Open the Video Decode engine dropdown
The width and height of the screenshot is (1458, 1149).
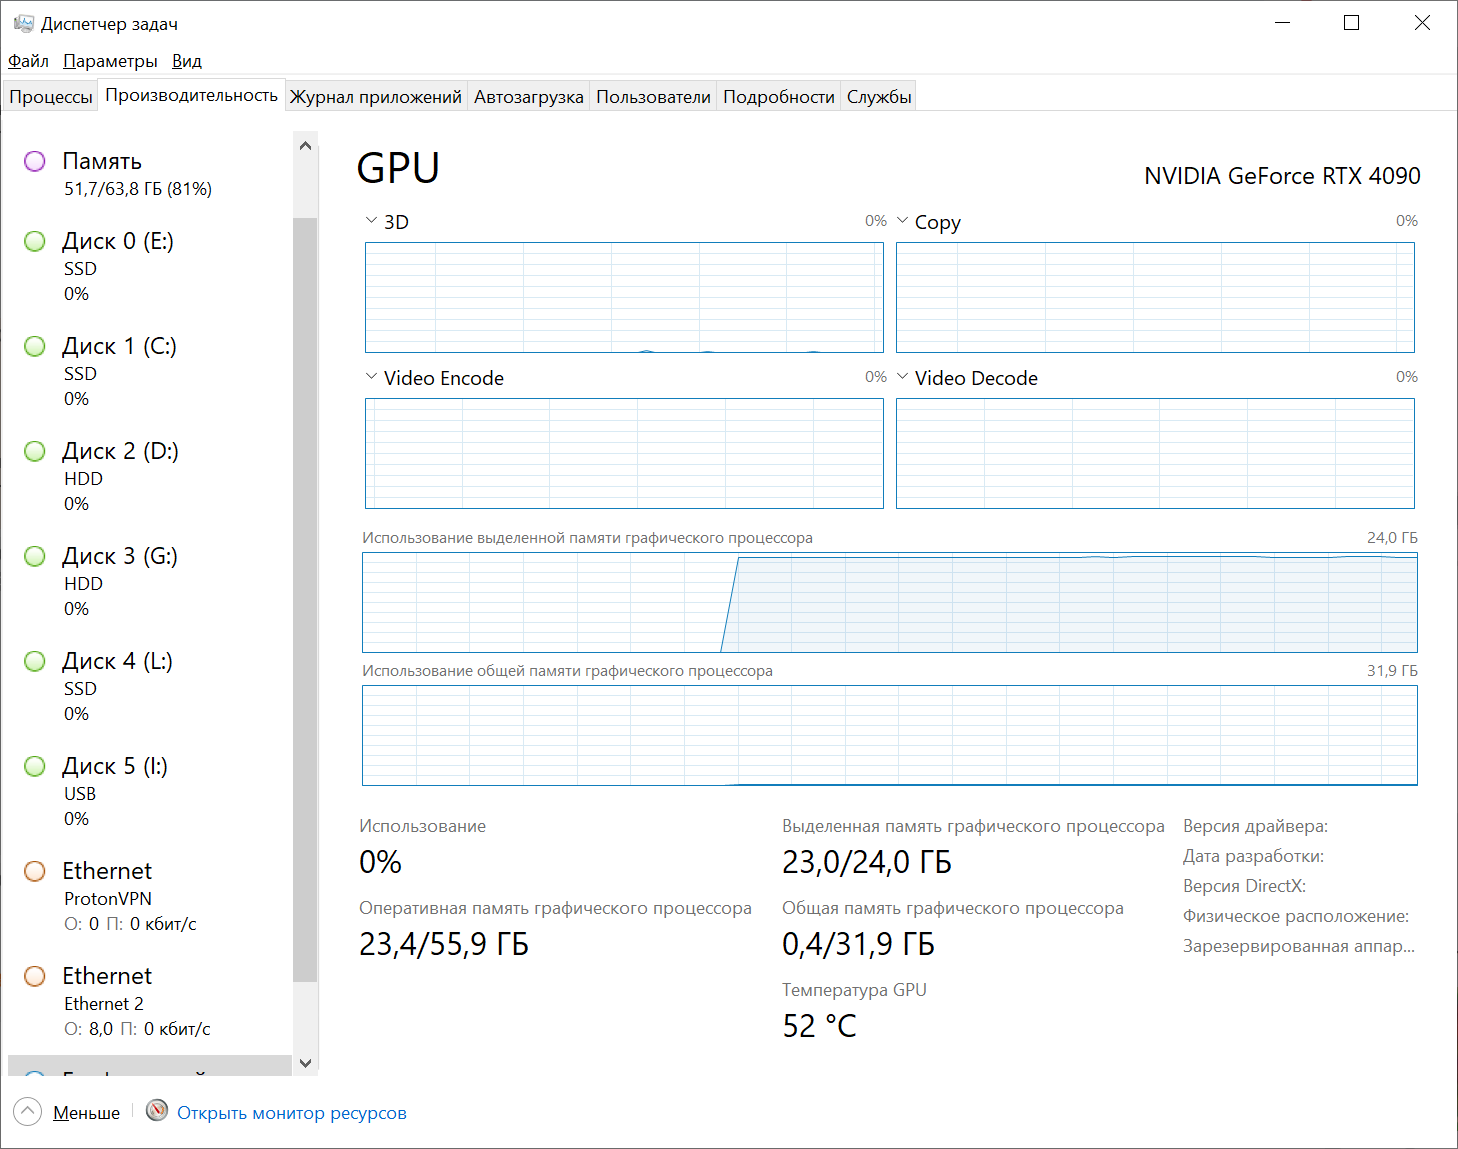point(903,377)
